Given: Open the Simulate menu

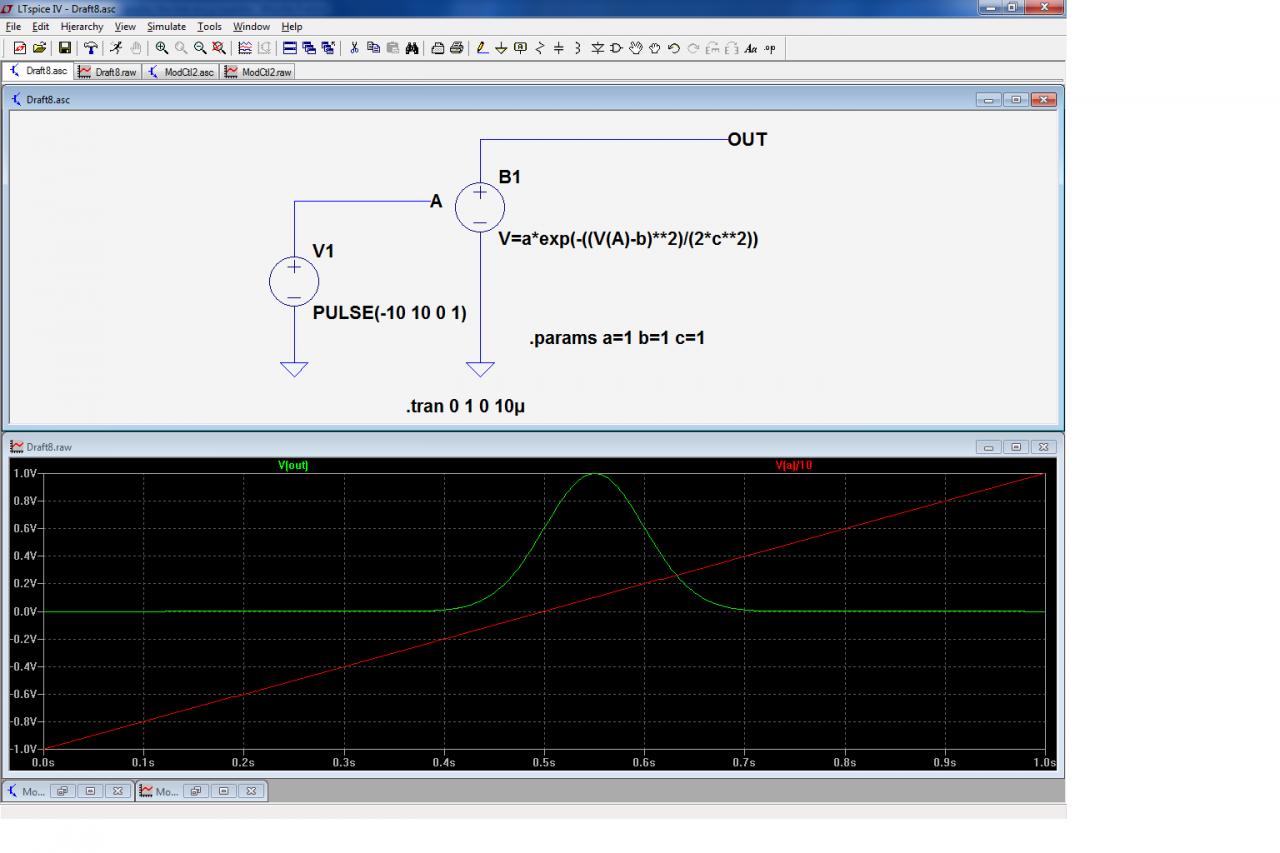Looking at the screenshot, I should (x=166, y=27).
